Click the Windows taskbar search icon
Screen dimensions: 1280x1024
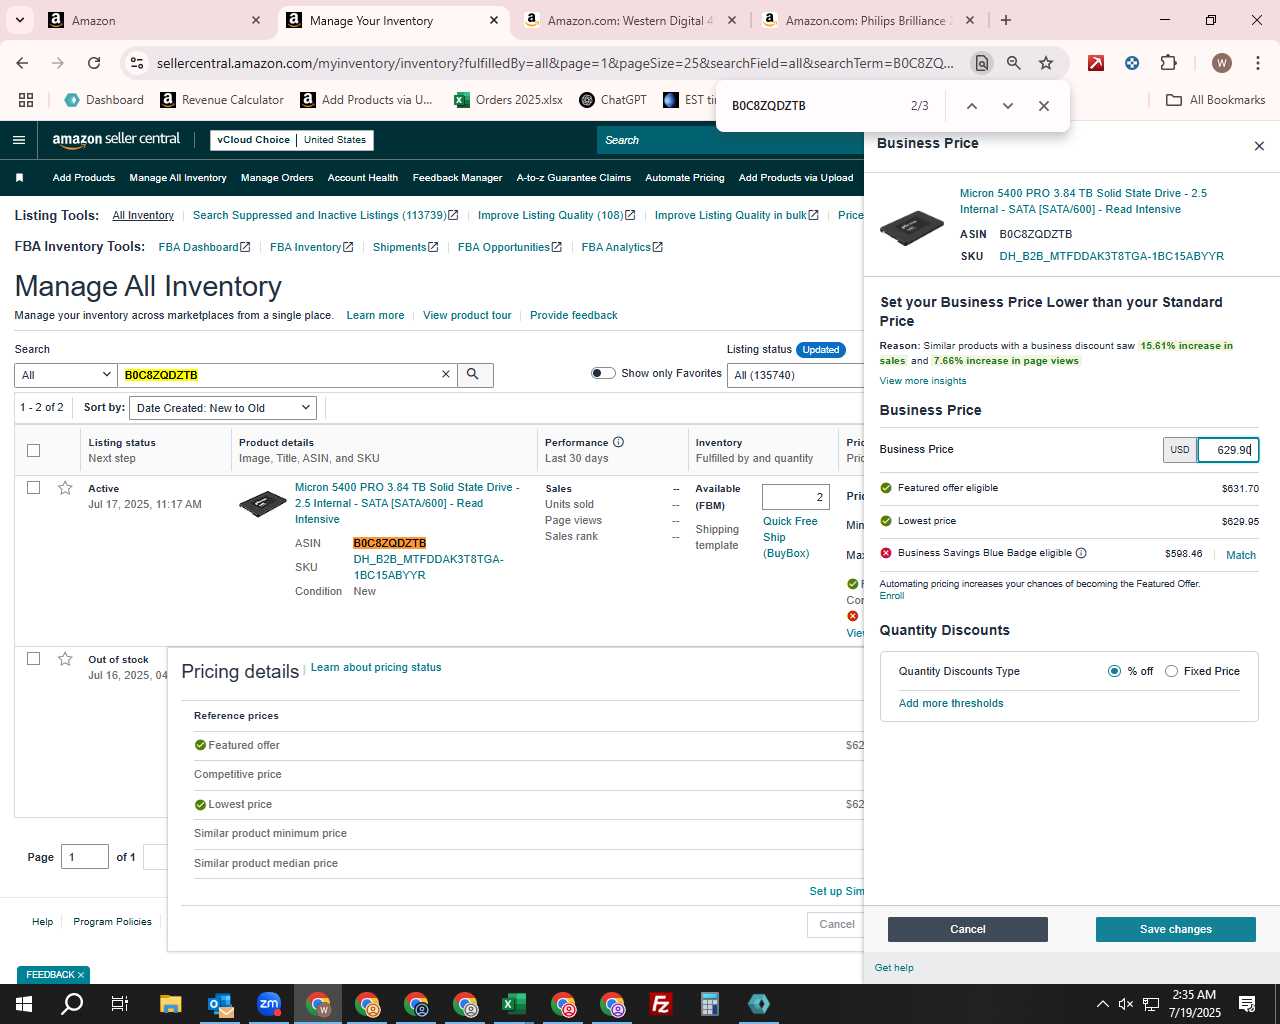[x=73, y=1004]
